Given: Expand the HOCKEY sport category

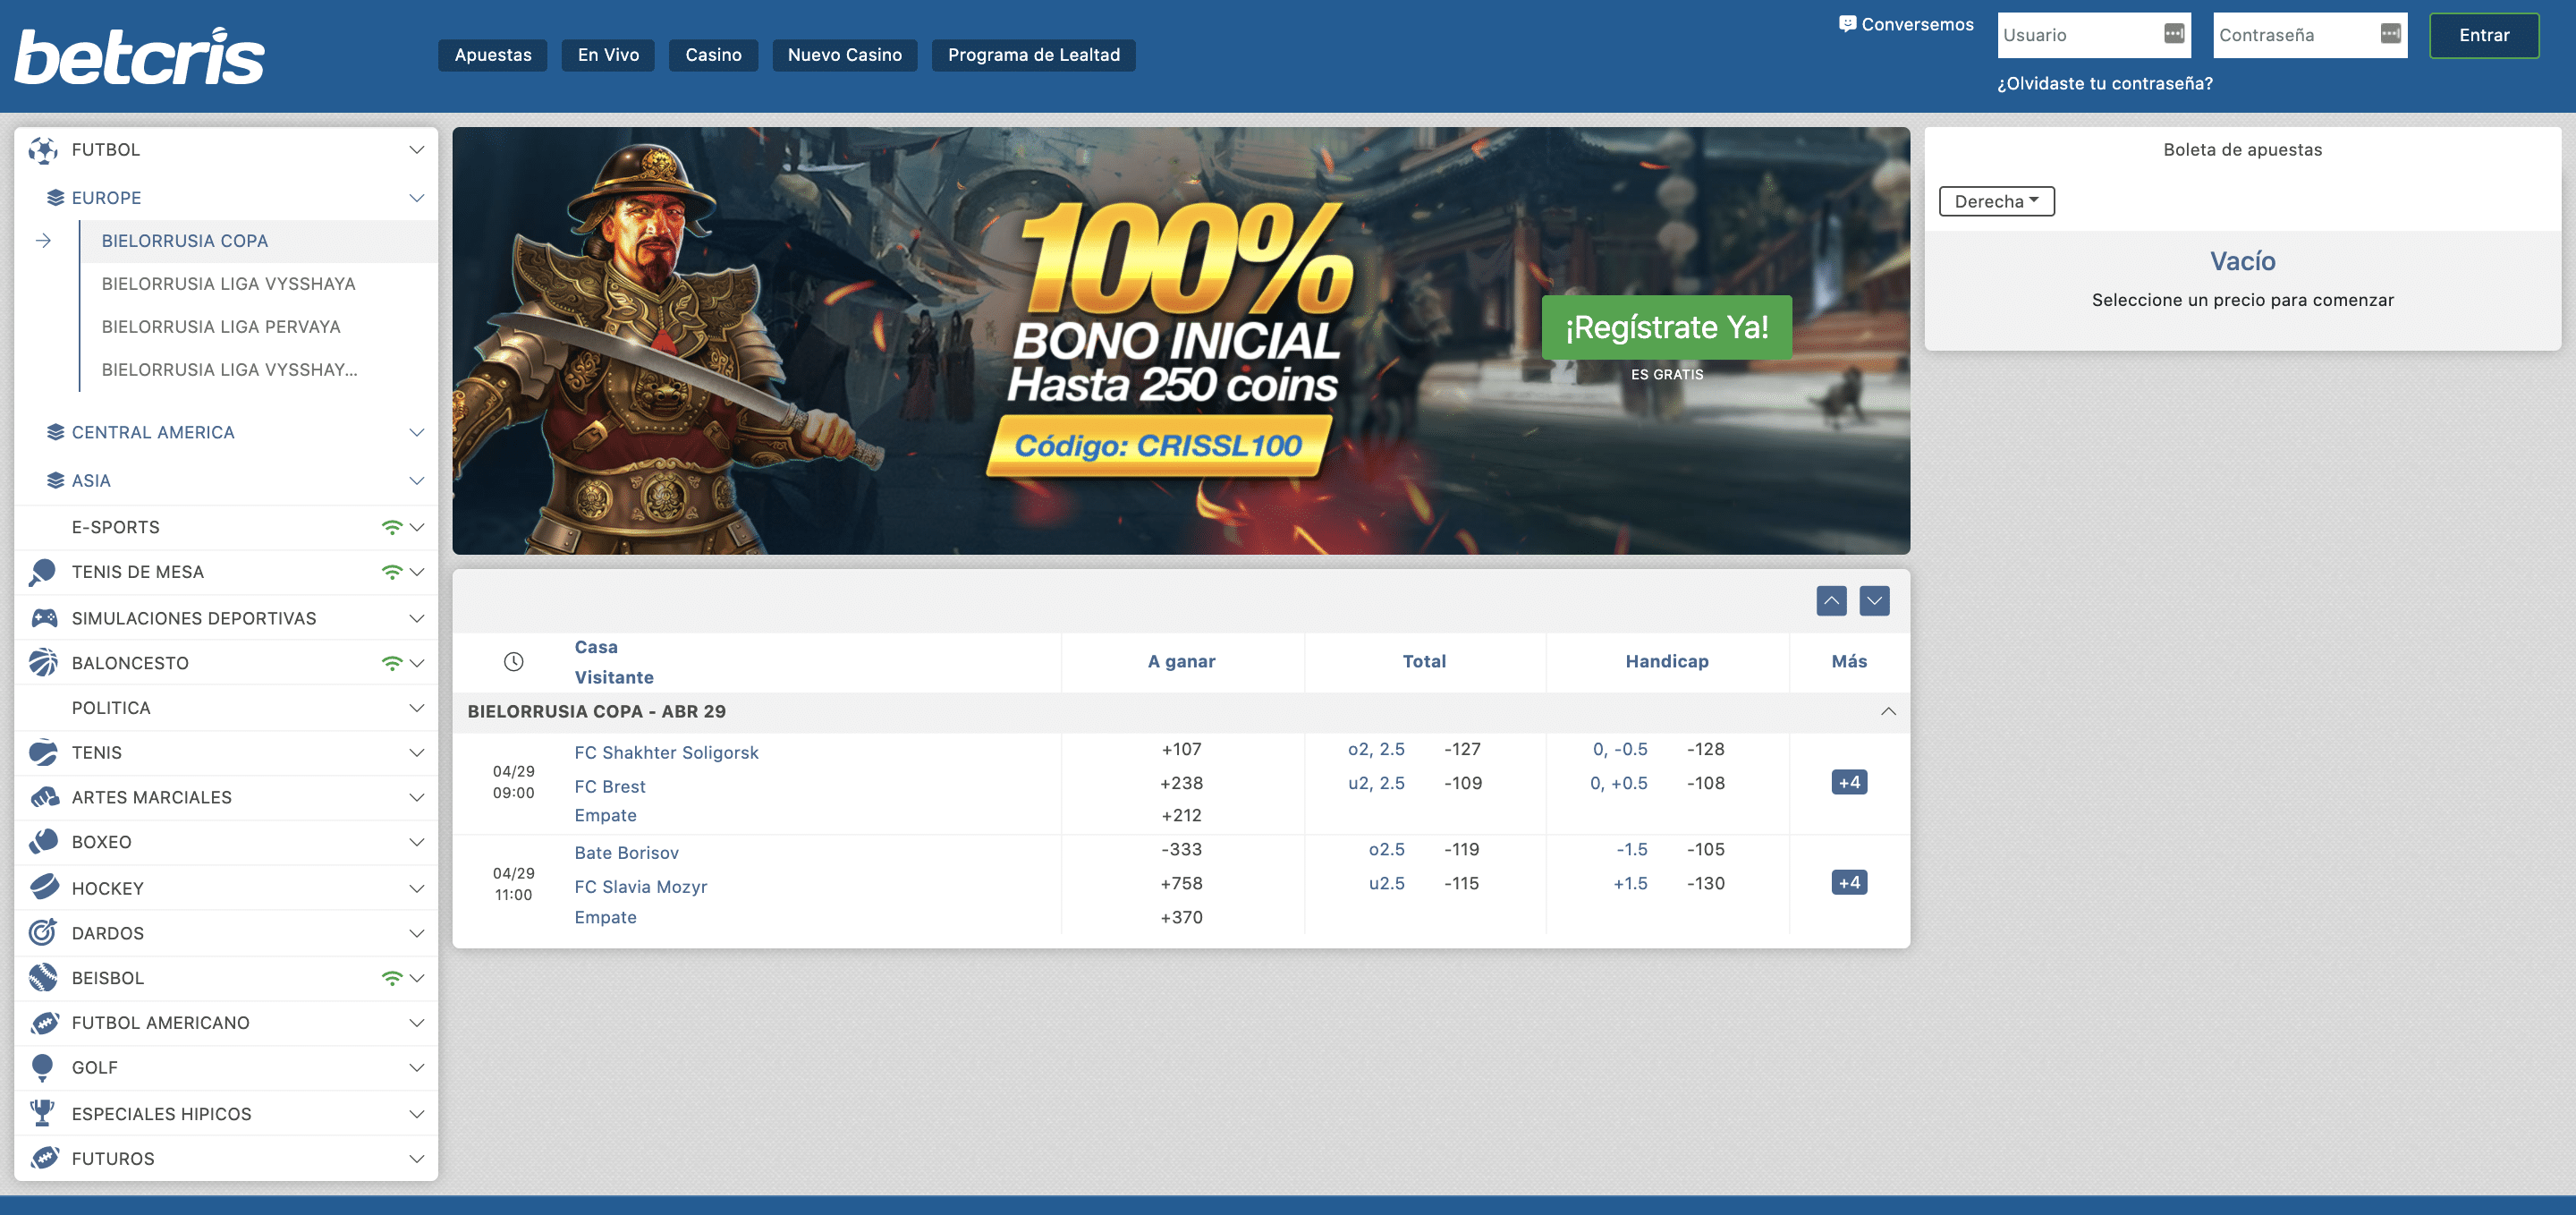Looking at the screenshot, I should tap(108, 888).
